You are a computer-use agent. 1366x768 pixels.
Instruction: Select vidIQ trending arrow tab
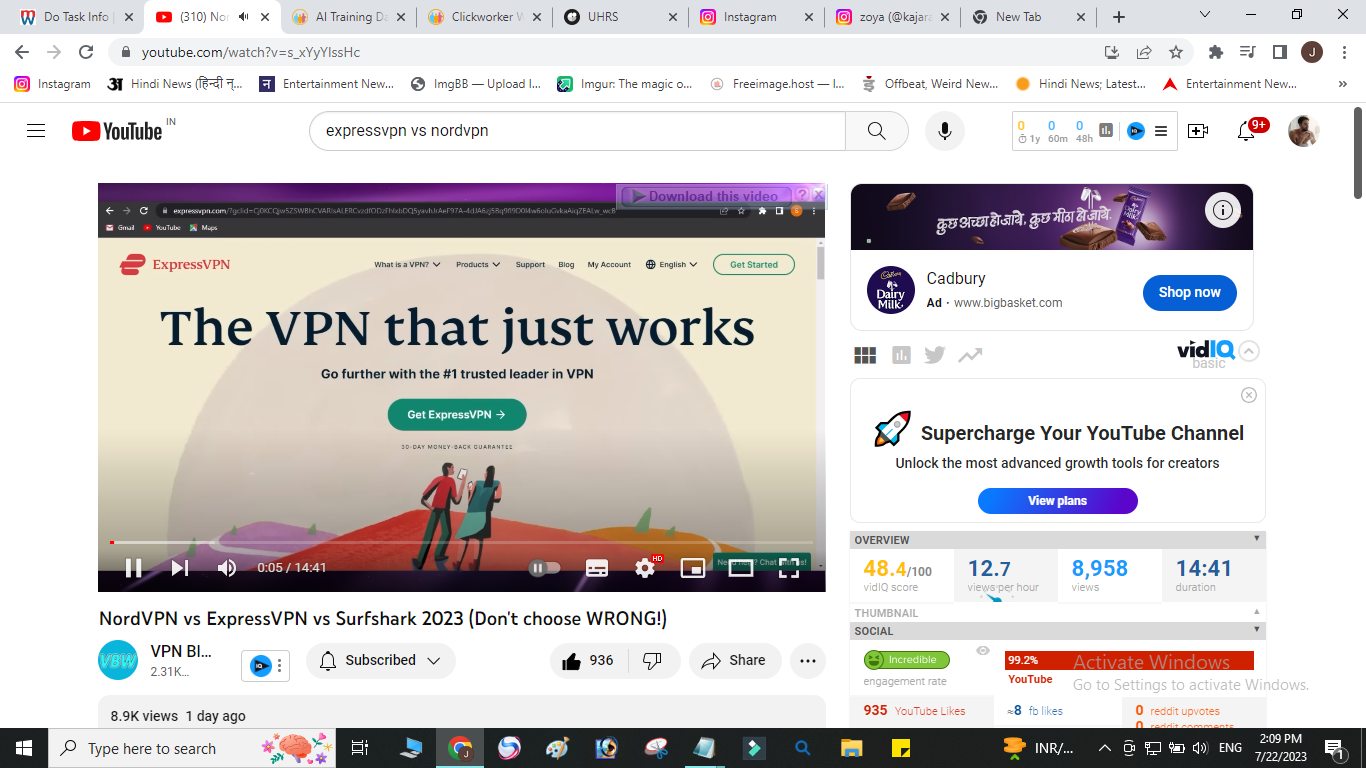pos(969,355)
